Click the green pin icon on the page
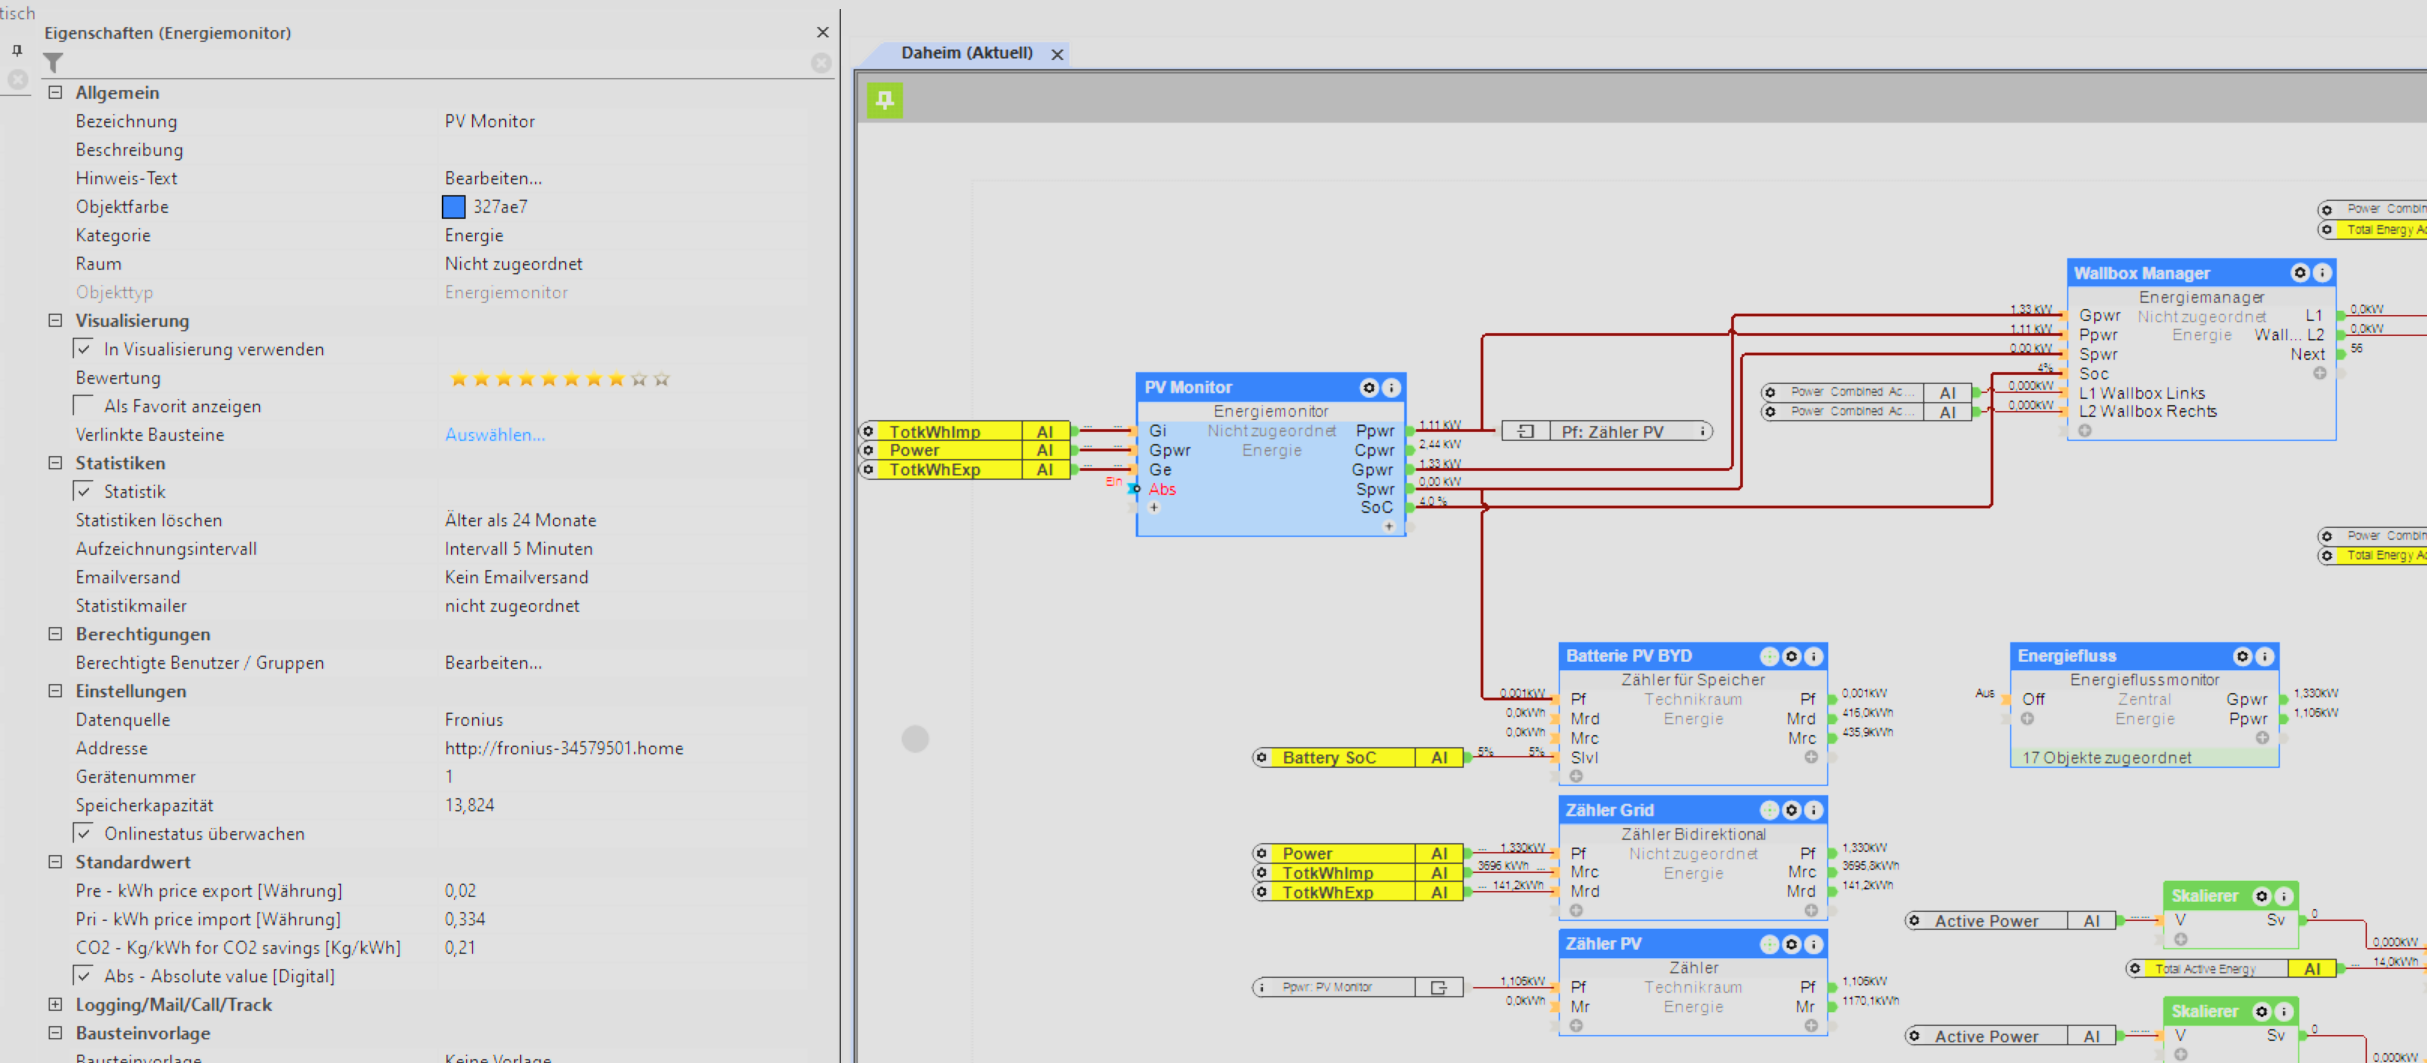 [884, 100]
